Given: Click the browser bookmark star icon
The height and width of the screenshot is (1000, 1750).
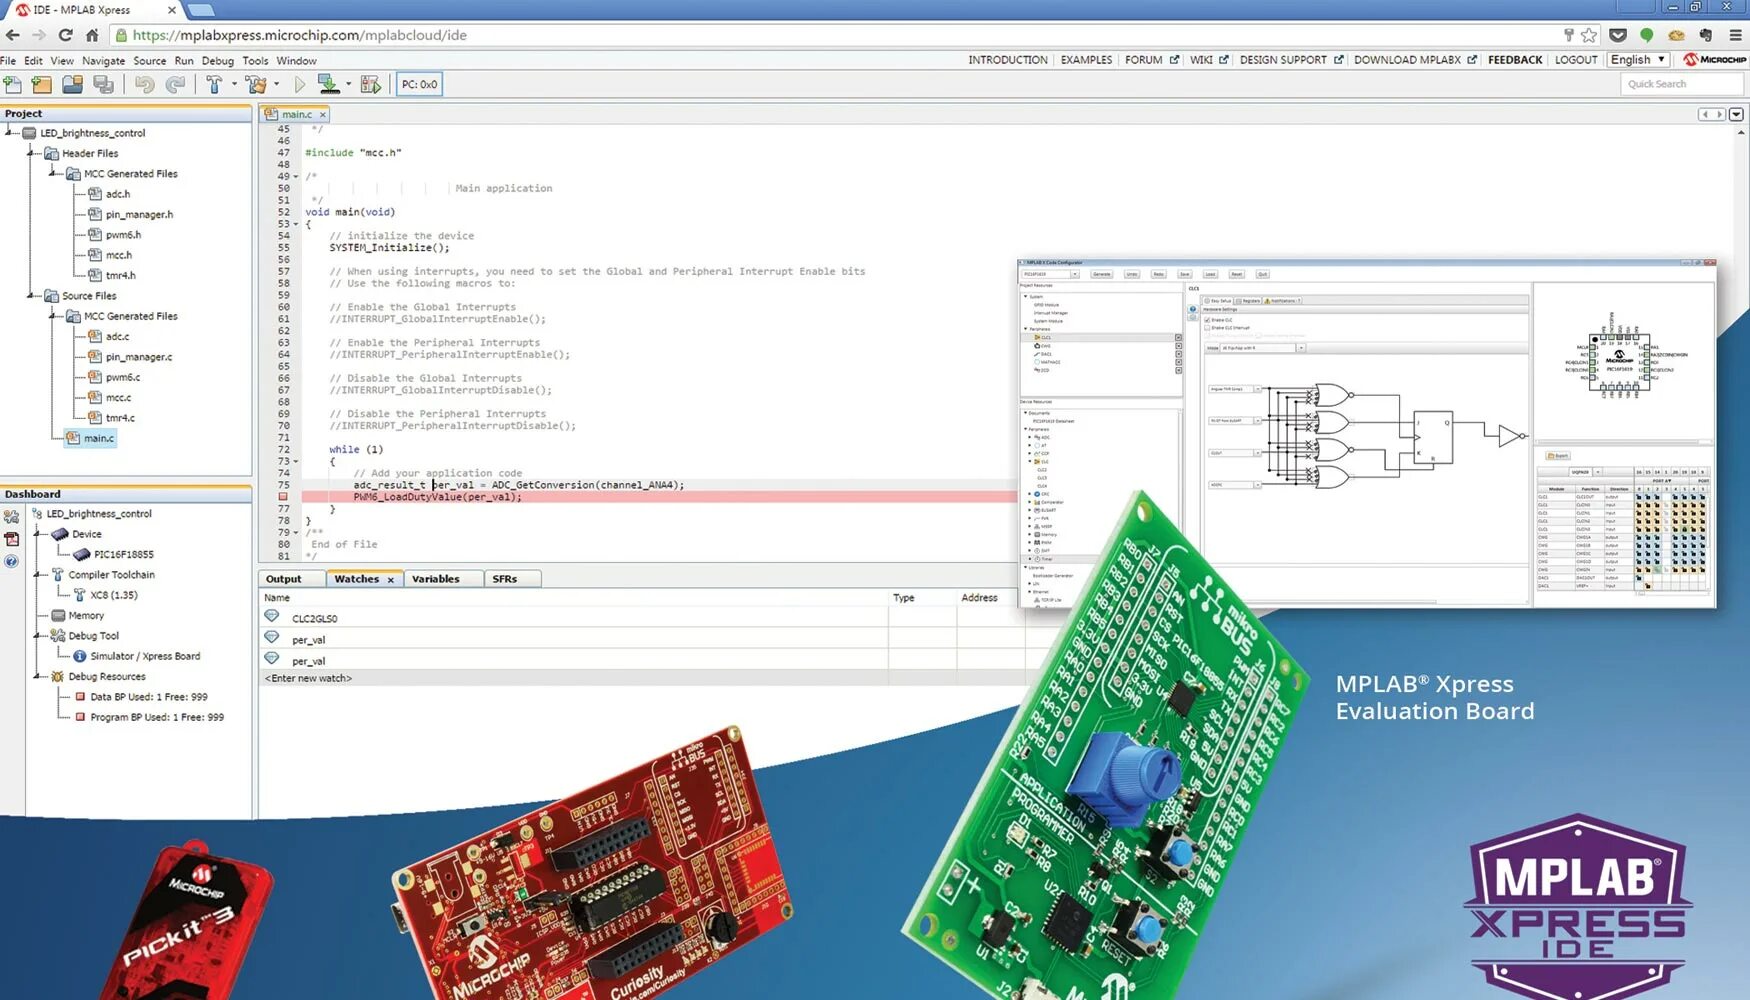Looking at the screenshot, I should click(1589, 35).
